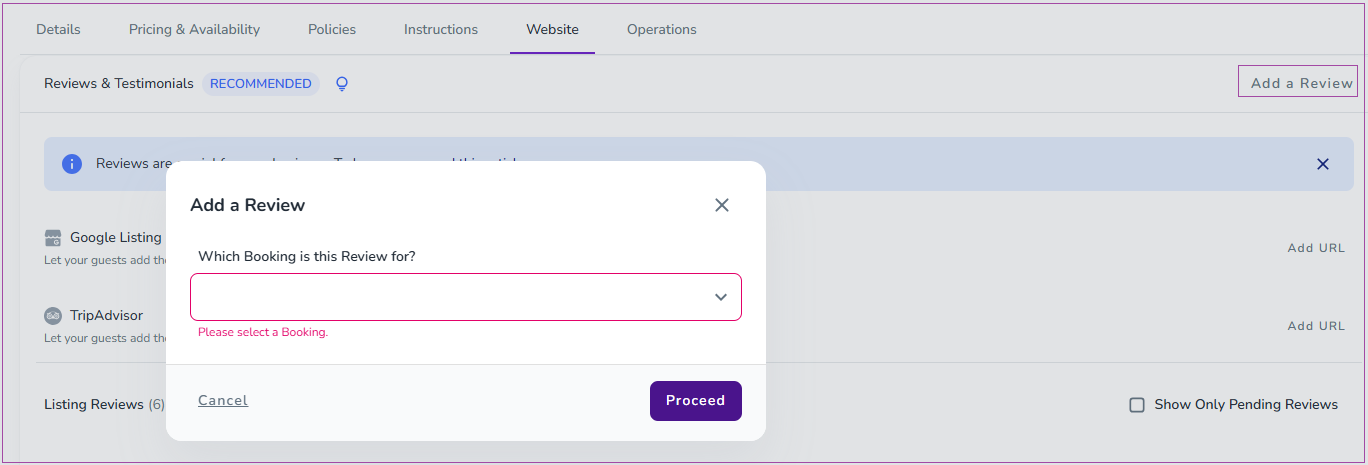The width and height of the screenshot is (1368, 465).
Task: Click the TripAdvisor owl icon
Action: pos(53,316)
